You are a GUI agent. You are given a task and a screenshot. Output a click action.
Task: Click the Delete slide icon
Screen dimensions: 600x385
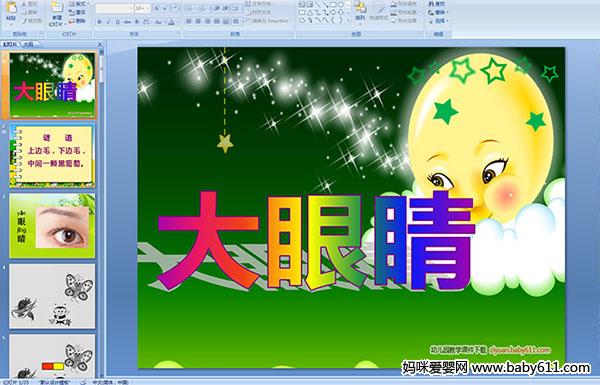(77, 21)
